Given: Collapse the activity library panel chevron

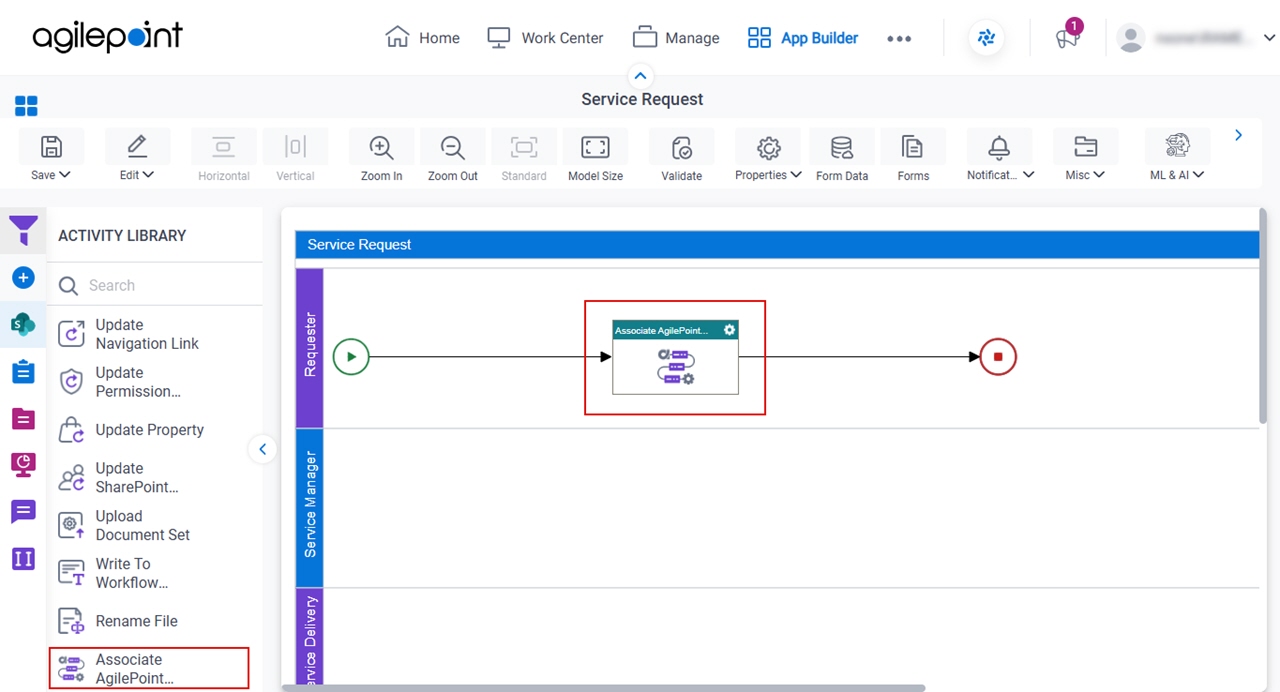Looking at the screenshot, I should pyautogui.click(x=262, y=449).
